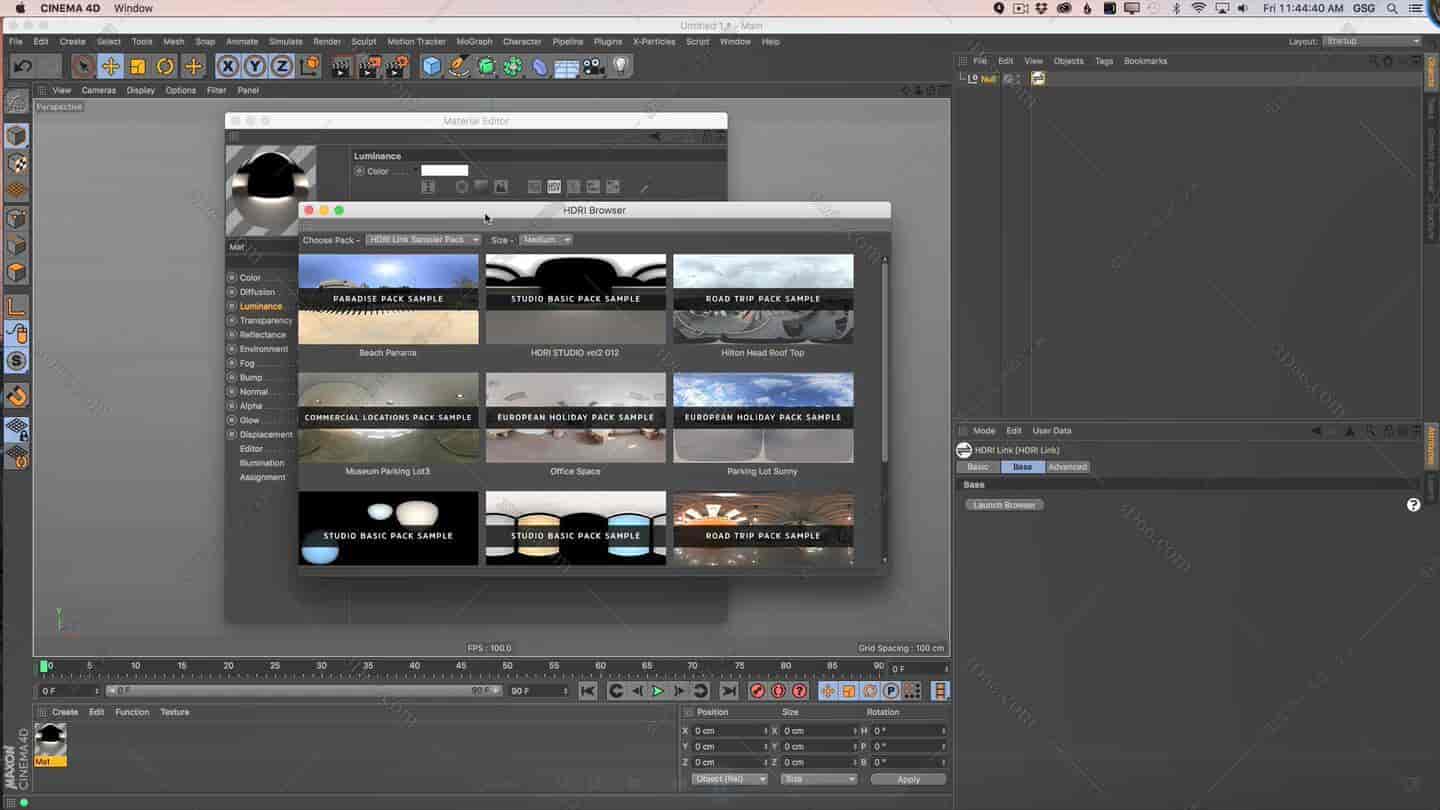Select the Move tool in the toolbar

coord(113,66)
